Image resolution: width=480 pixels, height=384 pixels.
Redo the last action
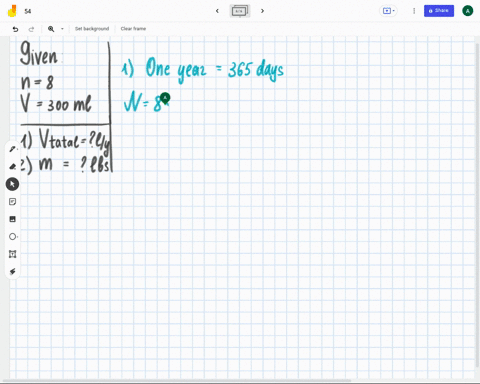tap(31, 29)
